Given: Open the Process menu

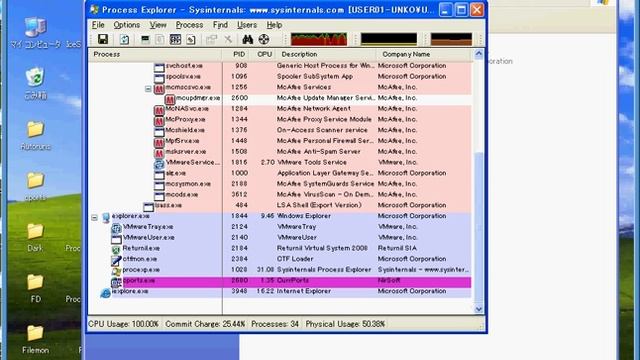Looking at the screenshot, I should coord(189,25).
